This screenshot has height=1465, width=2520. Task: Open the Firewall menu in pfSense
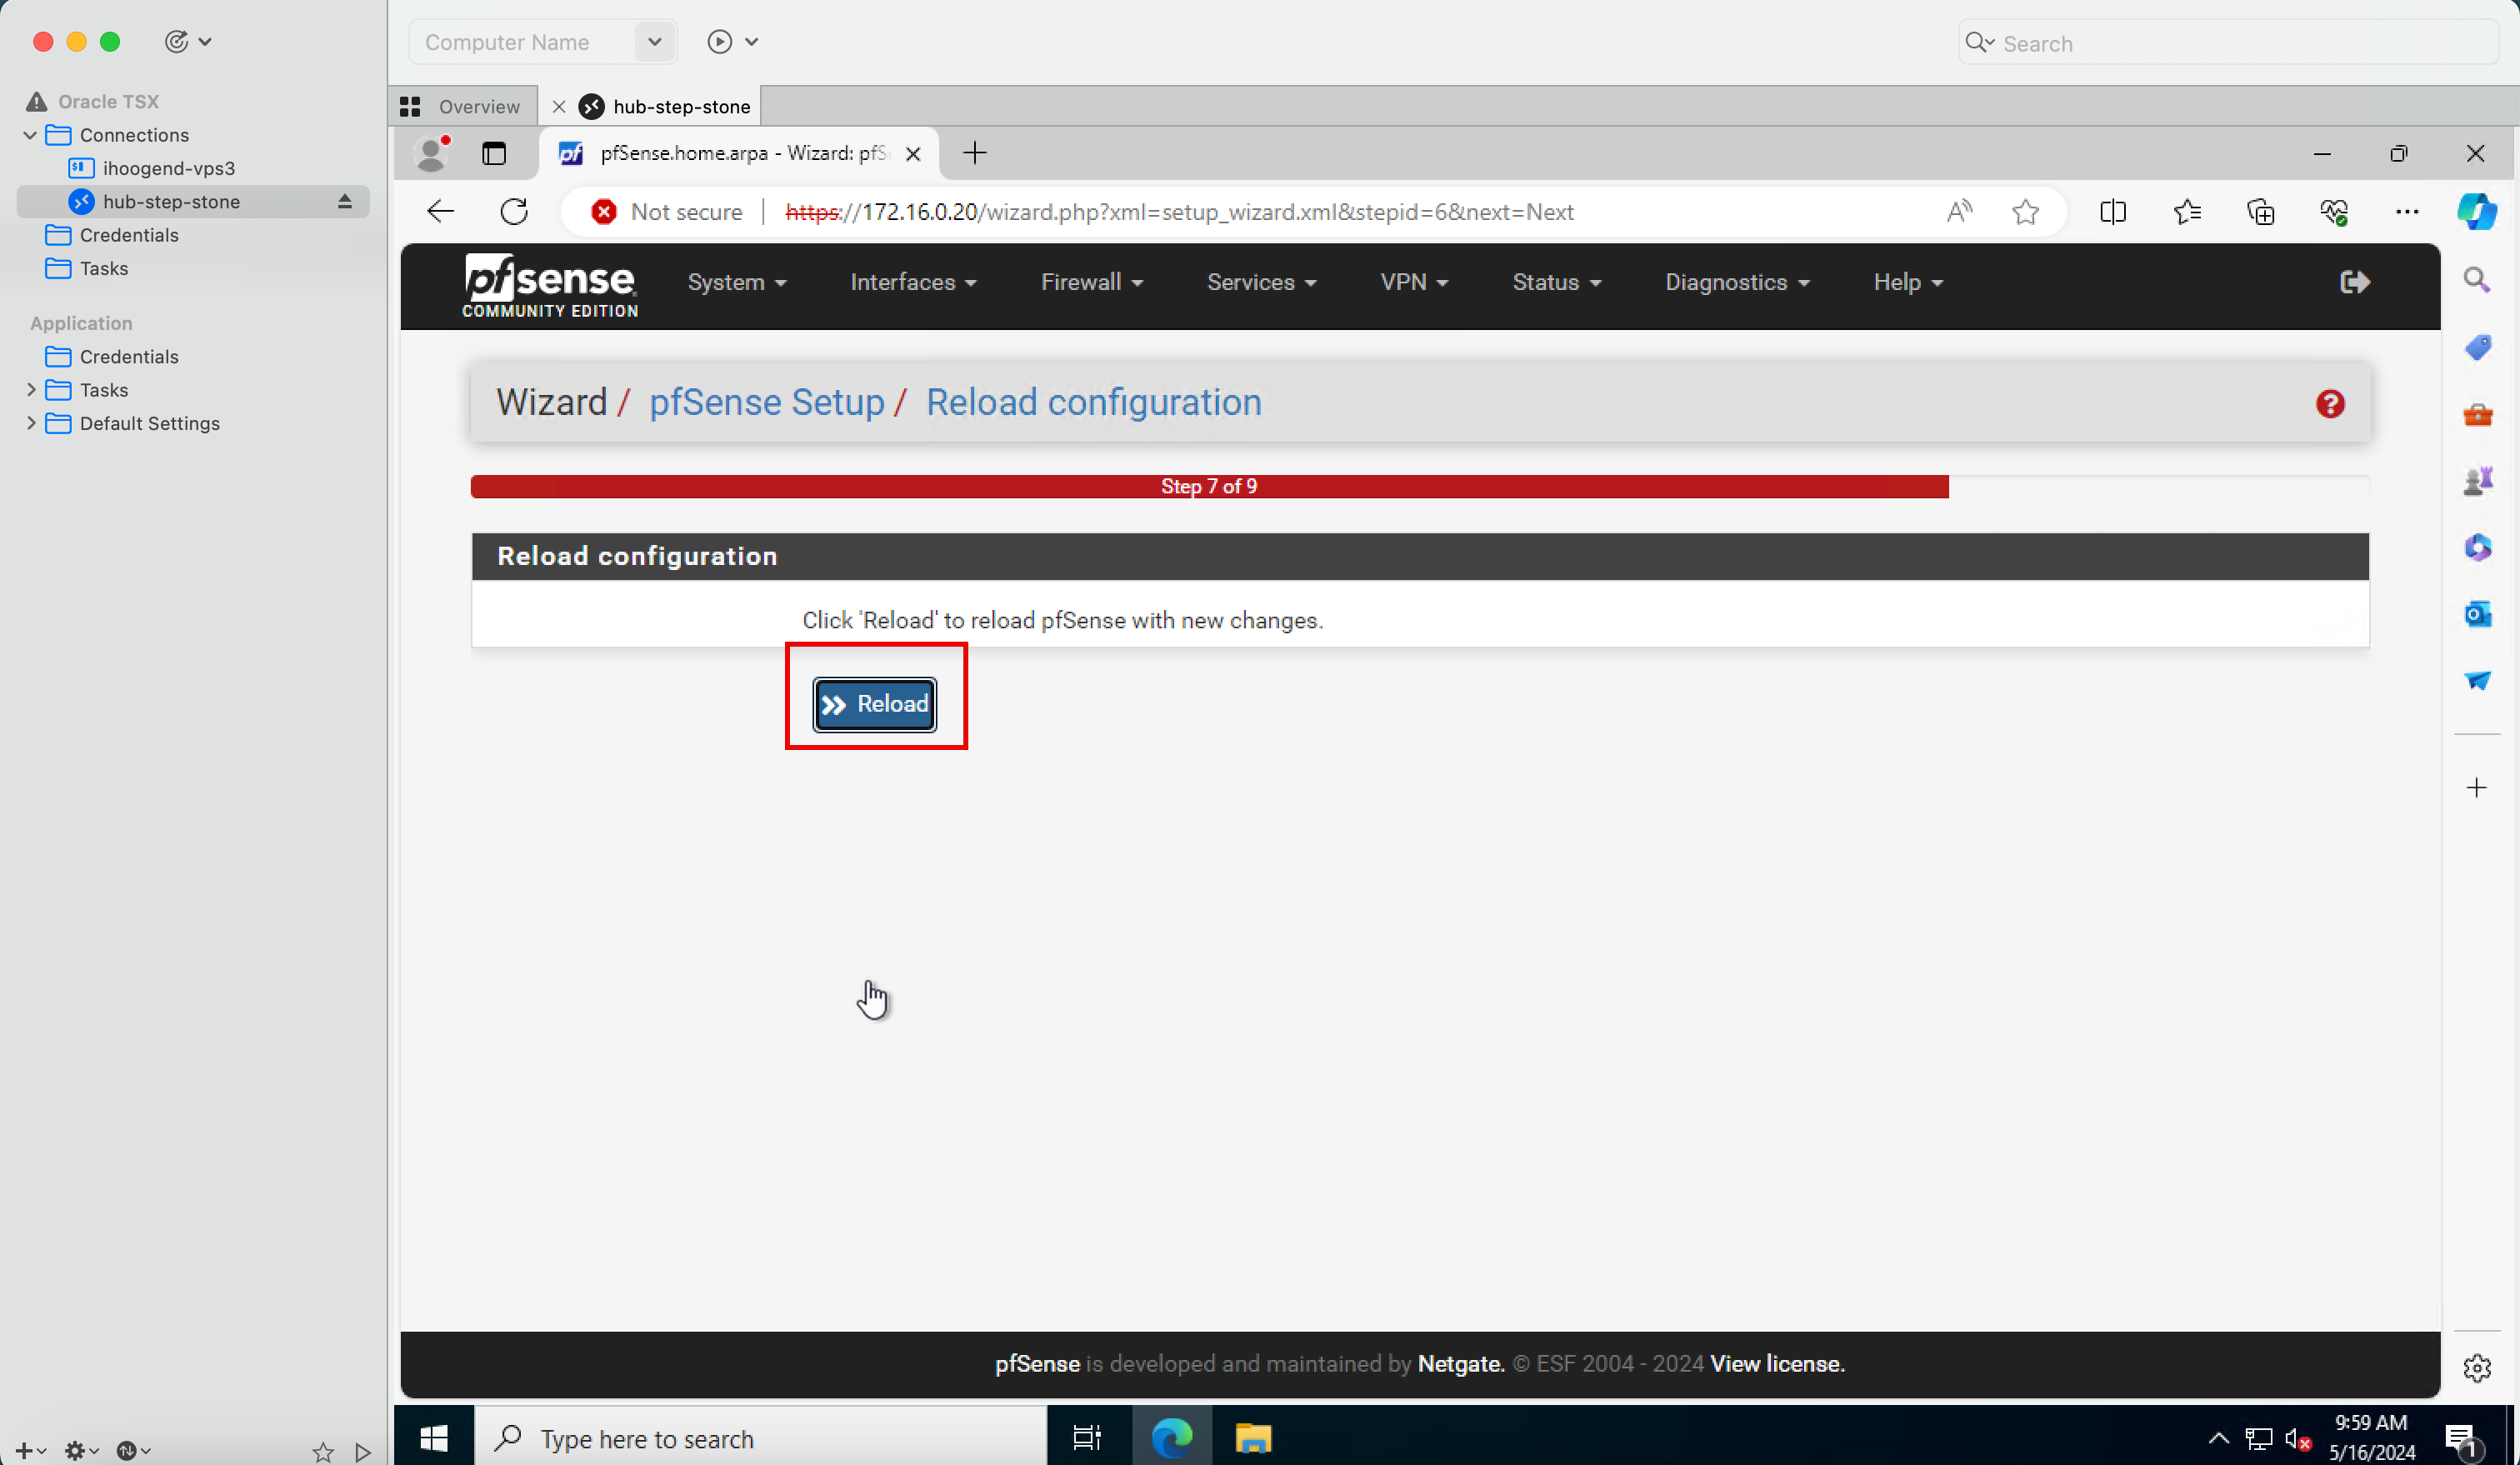click(1091, 282)
